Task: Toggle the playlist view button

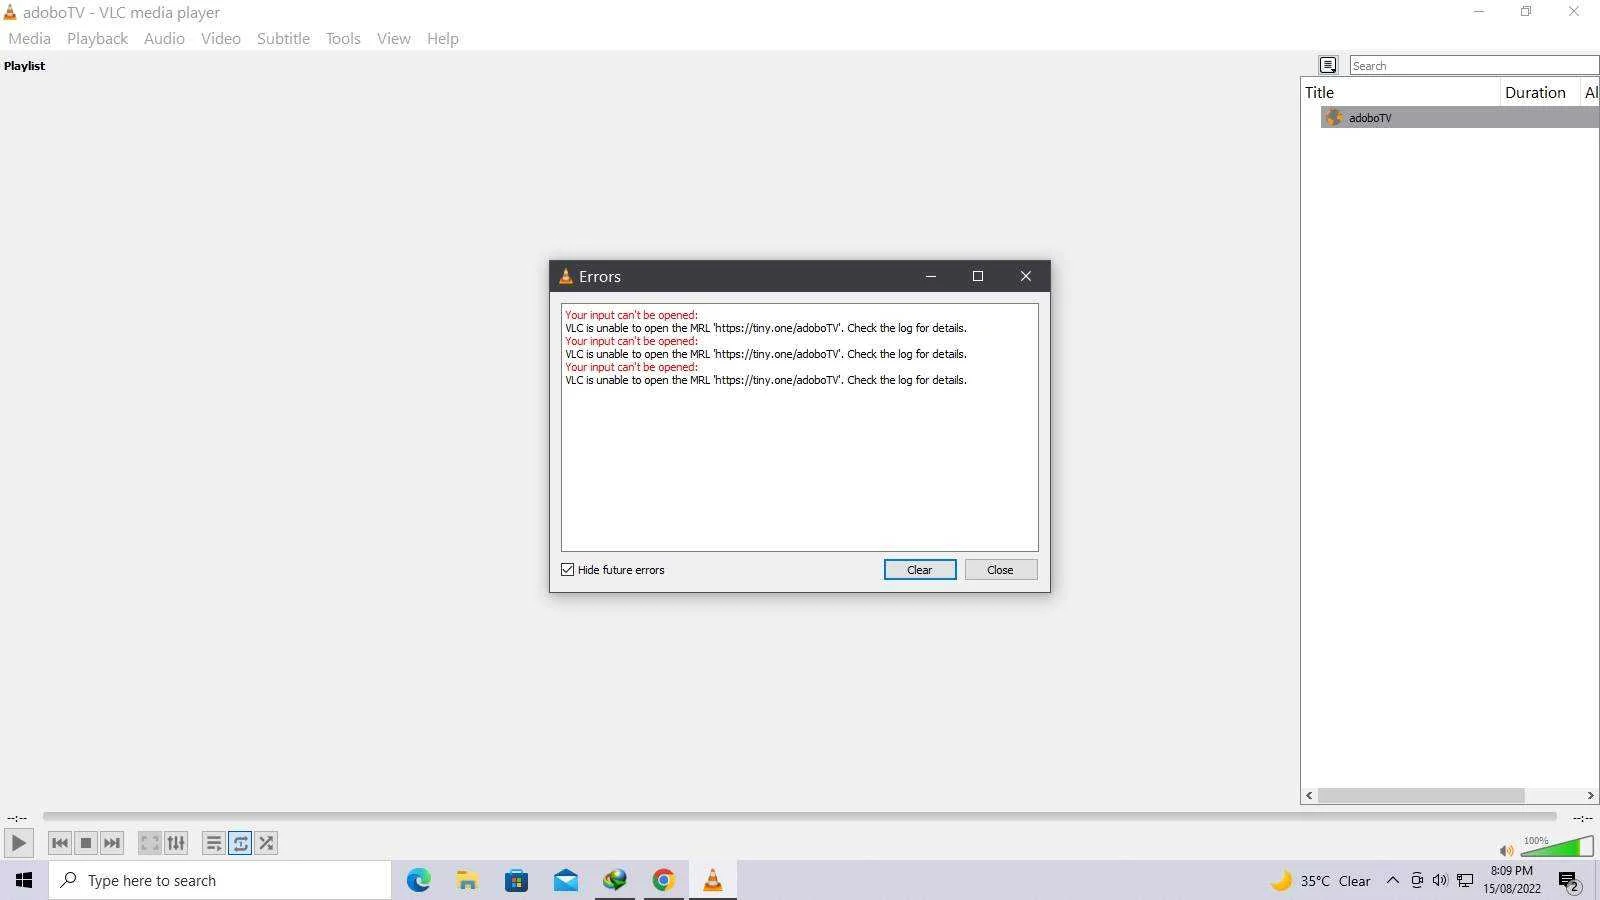Action: coord(214,843)
